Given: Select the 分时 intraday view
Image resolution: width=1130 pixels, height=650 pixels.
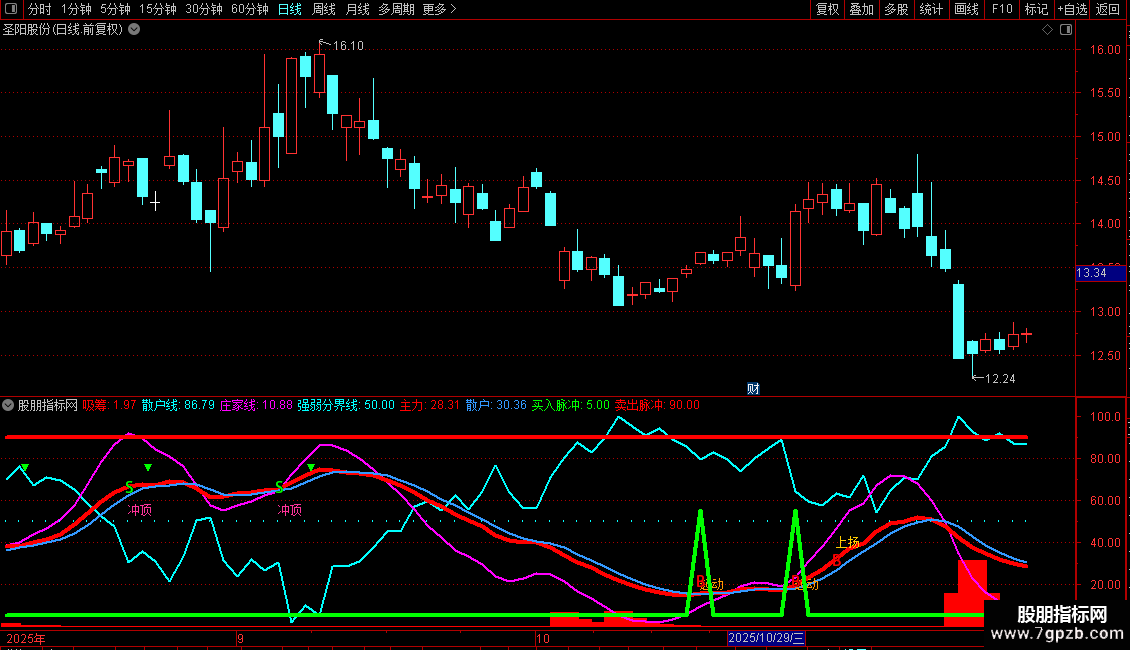Looking at the screenshot, I should (39, 9).
